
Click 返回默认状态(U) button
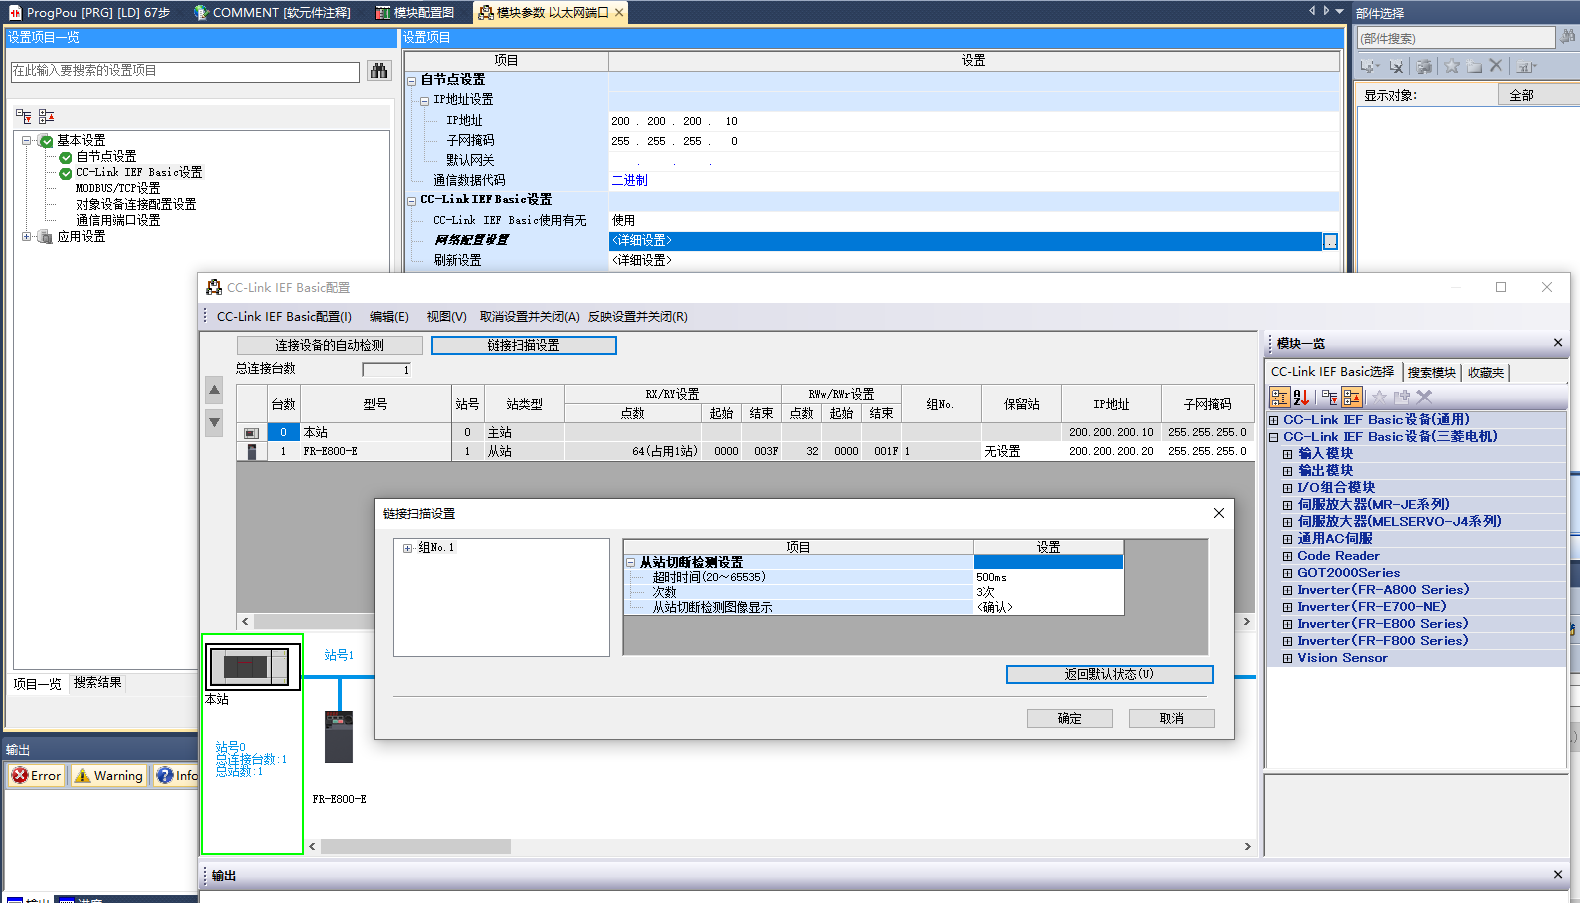(1109, 675)
